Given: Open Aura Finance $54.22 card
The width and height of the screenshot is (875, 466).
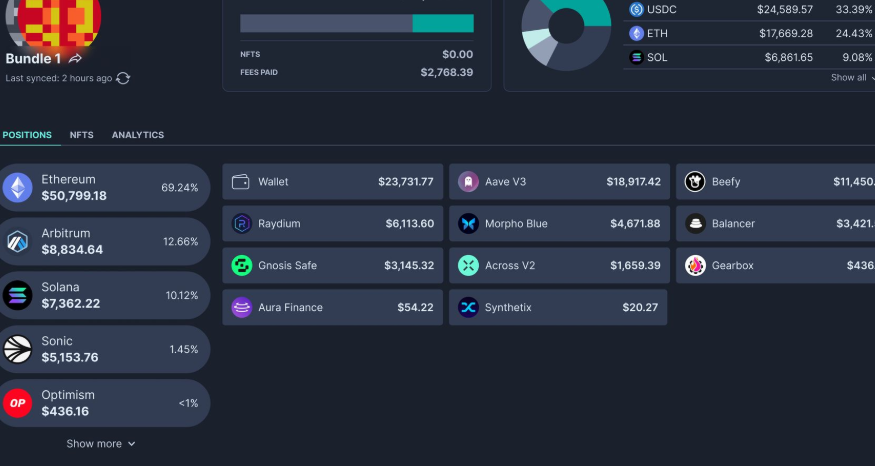Looking at the screenshot, I should 333,308.
